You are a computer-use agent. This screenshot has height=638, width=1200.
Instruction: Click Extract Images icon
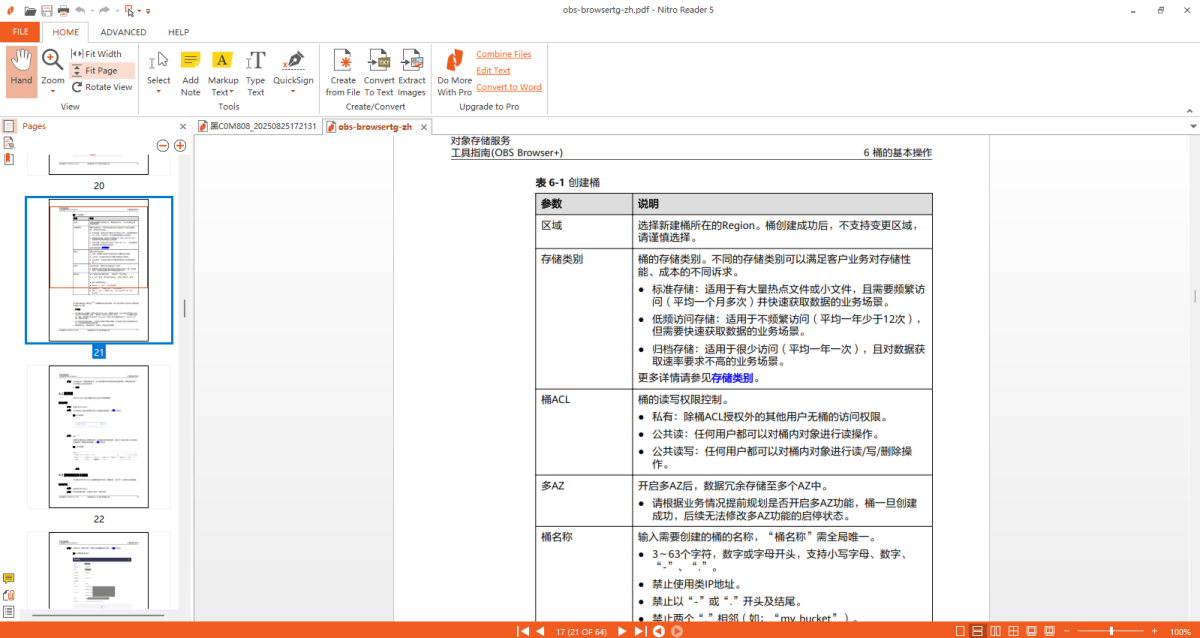click(412, 71)
